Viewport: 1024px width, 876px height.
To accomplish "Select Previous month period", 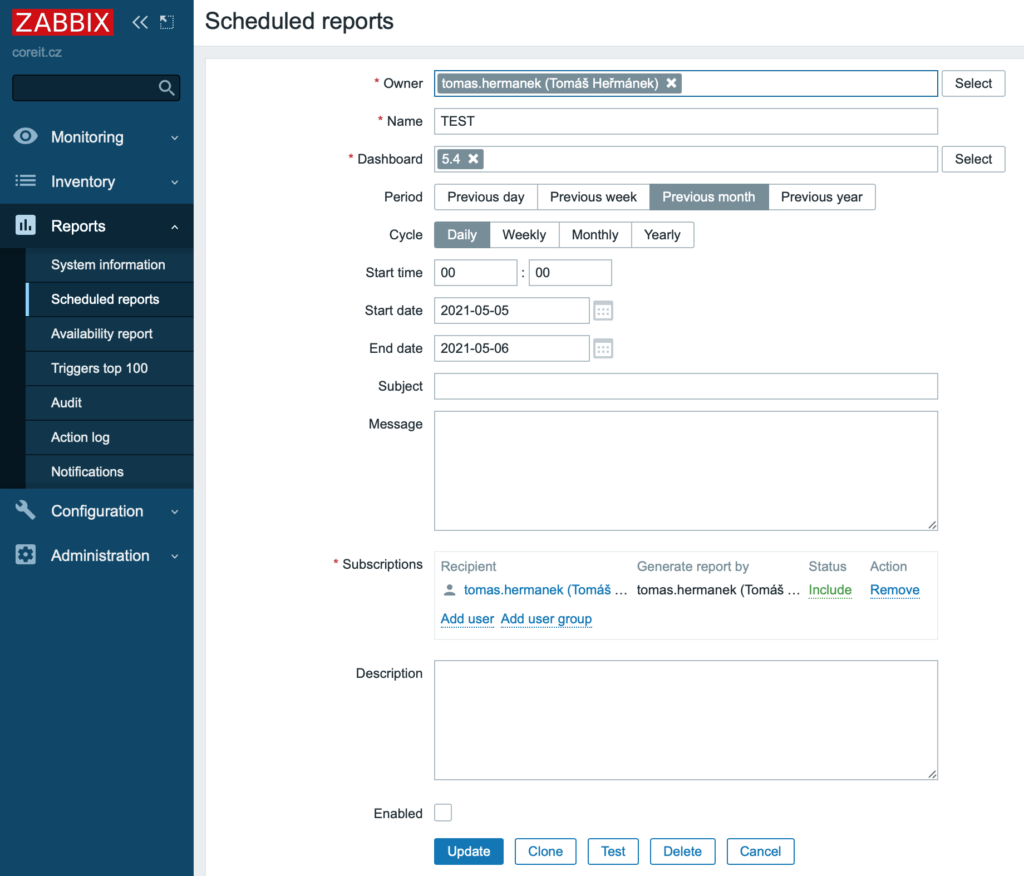I will (709, 197).
